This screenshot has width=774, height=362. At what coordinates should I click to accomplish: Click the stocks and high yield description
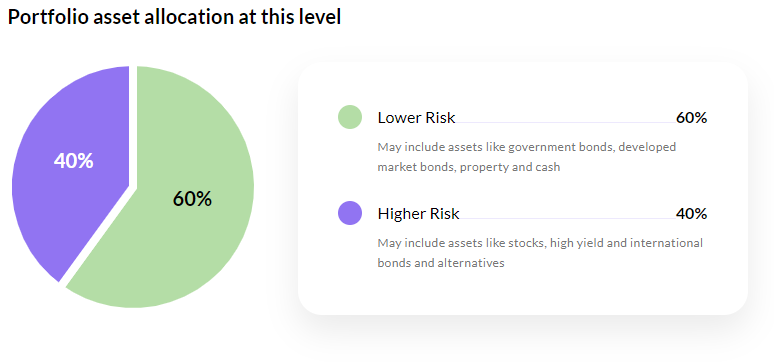(540, 253)
